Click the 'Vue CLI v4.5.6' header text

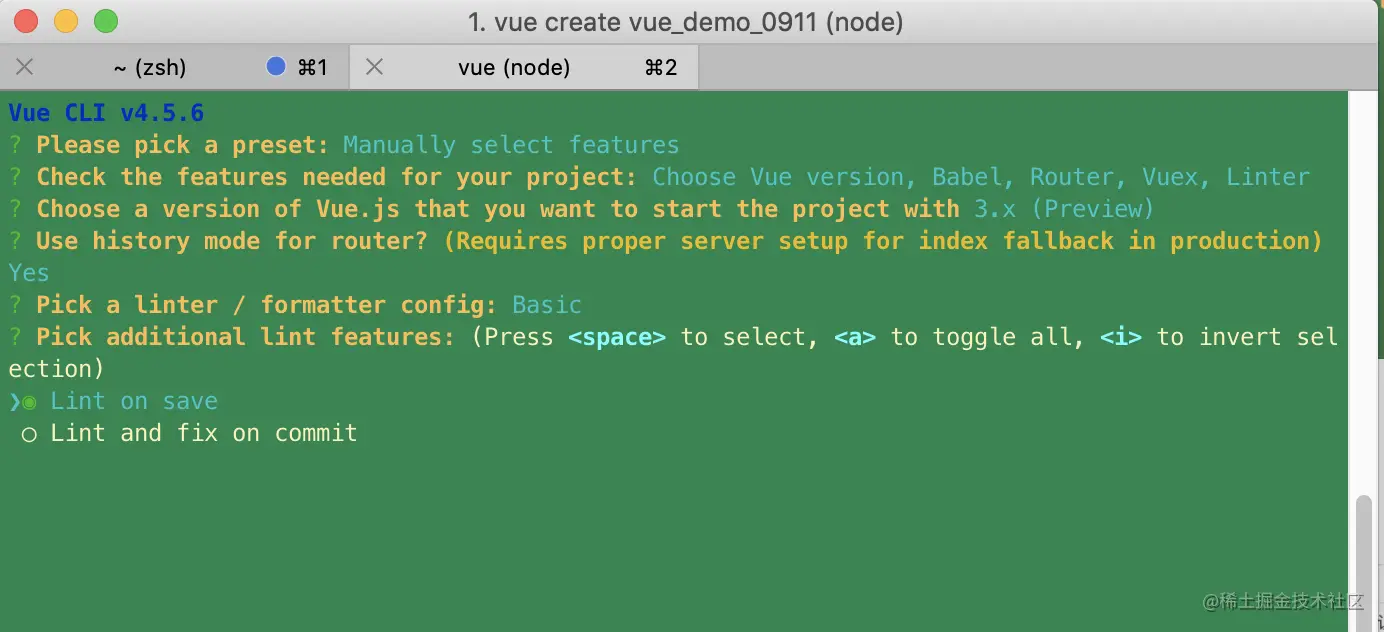[106, 113]
